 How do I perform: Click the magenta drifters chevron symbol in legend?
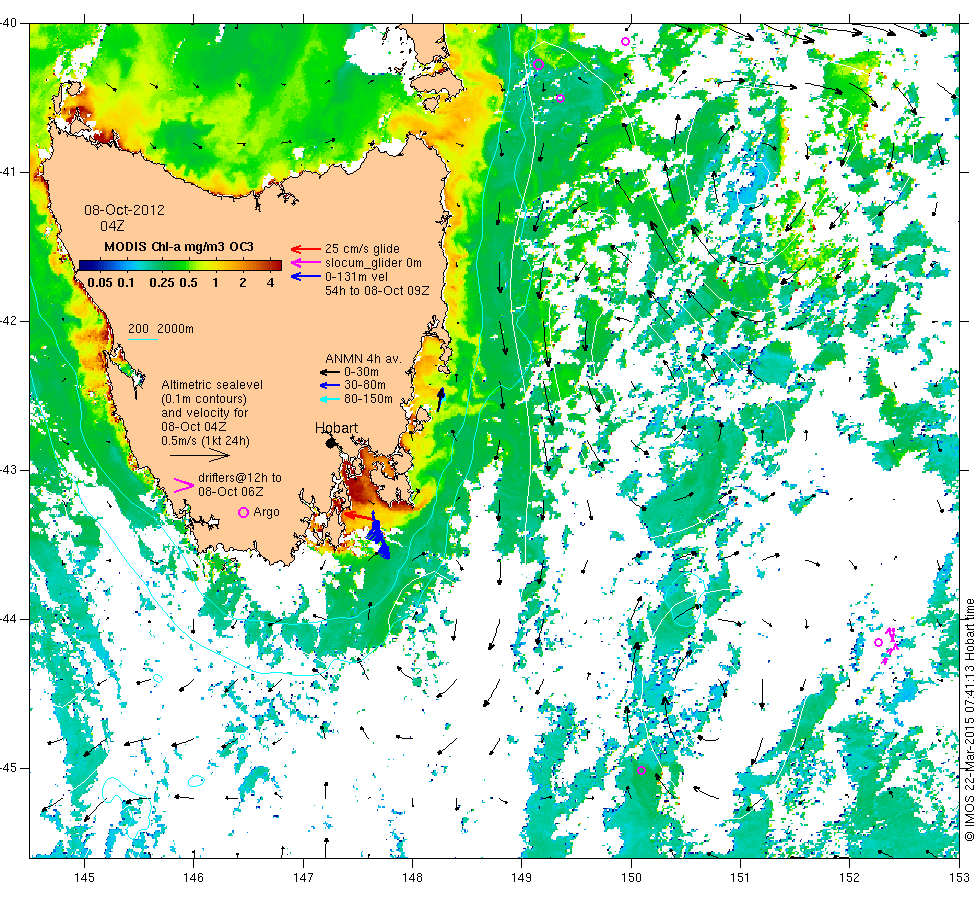point(184,485)
